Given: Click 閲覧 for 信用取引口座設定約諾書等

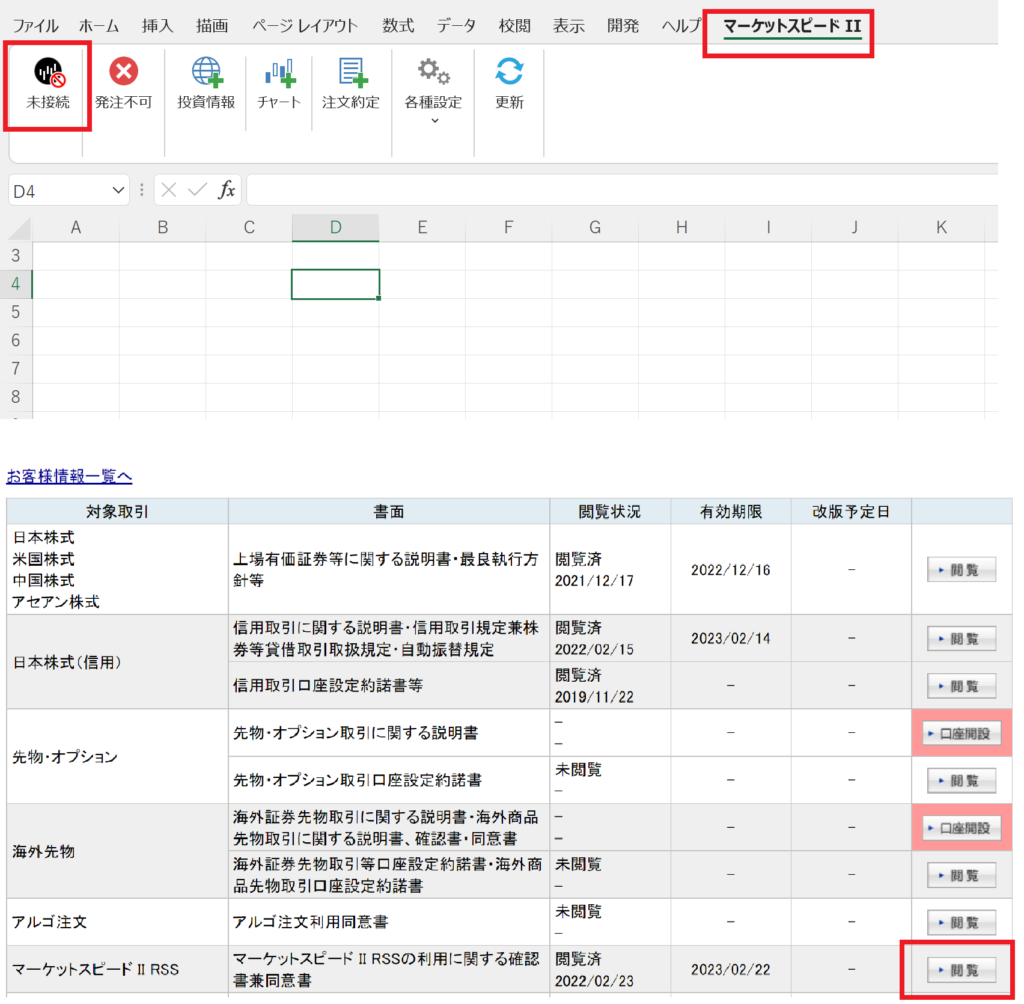Looking at the screenshot, I should [962, 686].
